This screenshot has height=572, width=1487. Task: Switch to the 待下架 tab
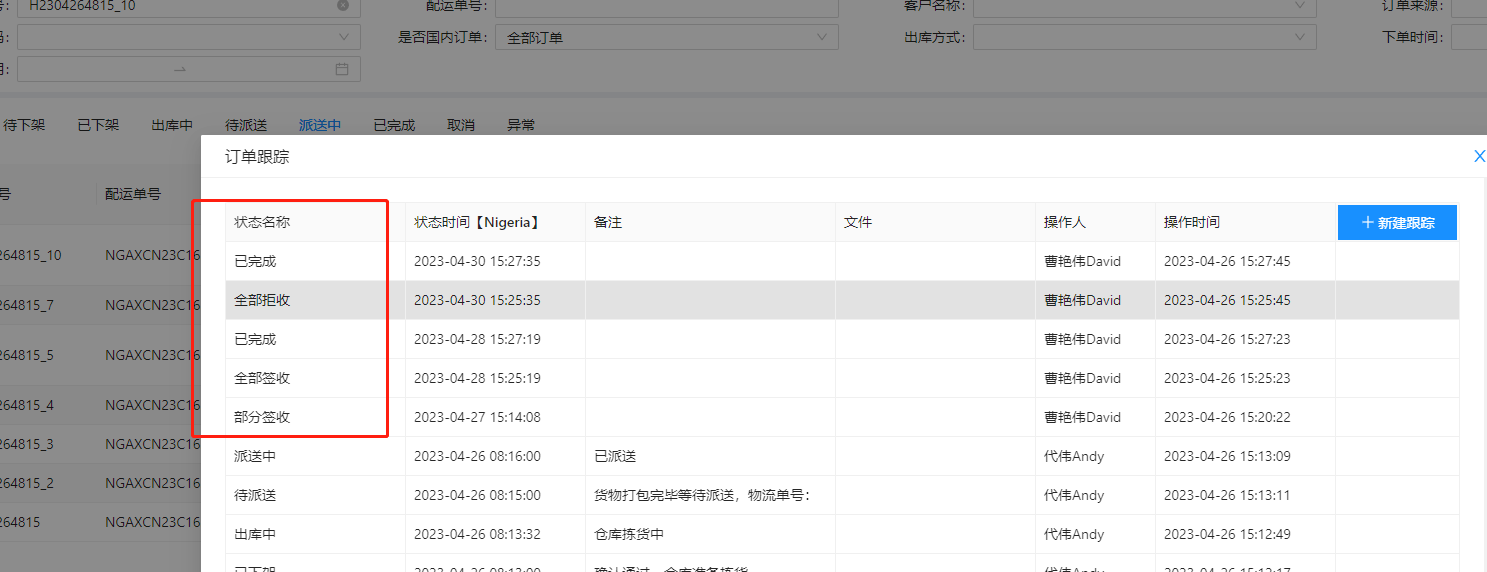[x=24, y=125]
